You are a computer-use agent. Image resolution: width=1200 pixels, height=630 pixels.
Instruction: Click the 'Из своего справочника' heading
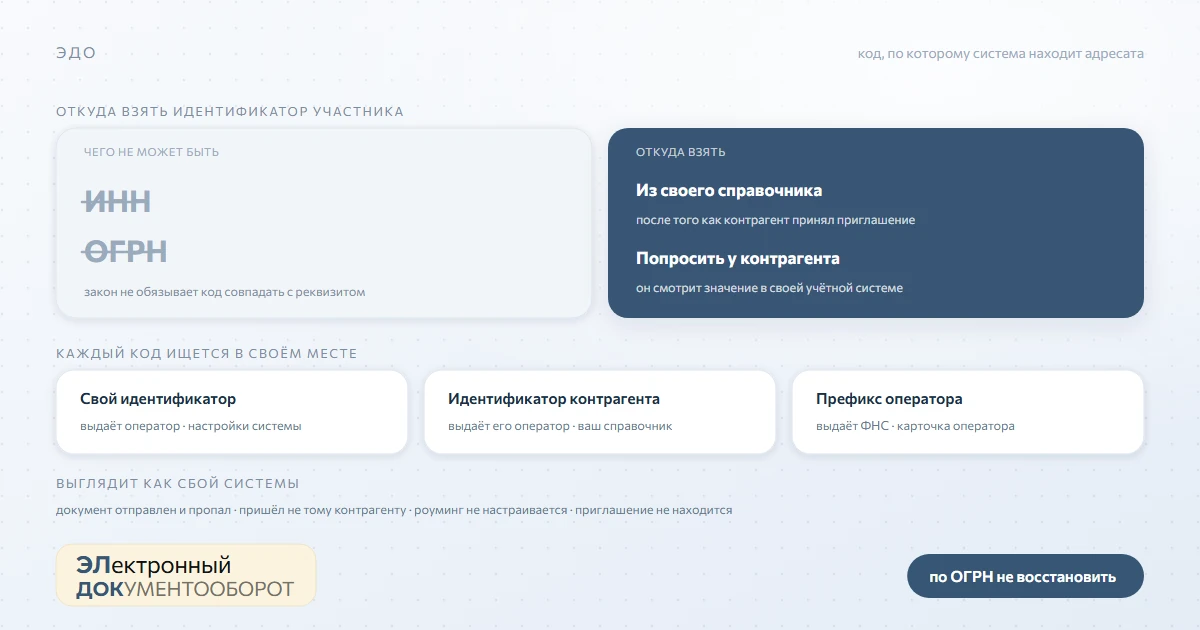[x=729, y=190]
